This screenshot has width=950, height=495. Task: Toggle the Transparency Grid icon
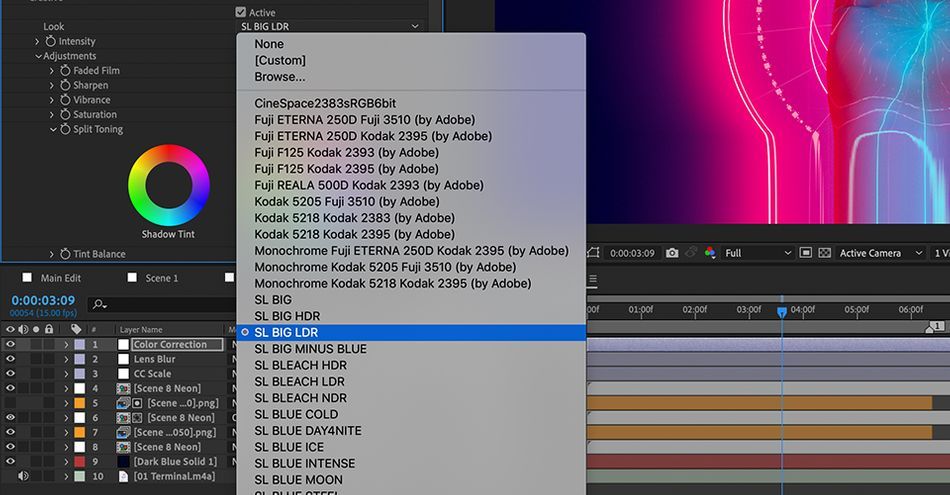(x=825, y=253)
